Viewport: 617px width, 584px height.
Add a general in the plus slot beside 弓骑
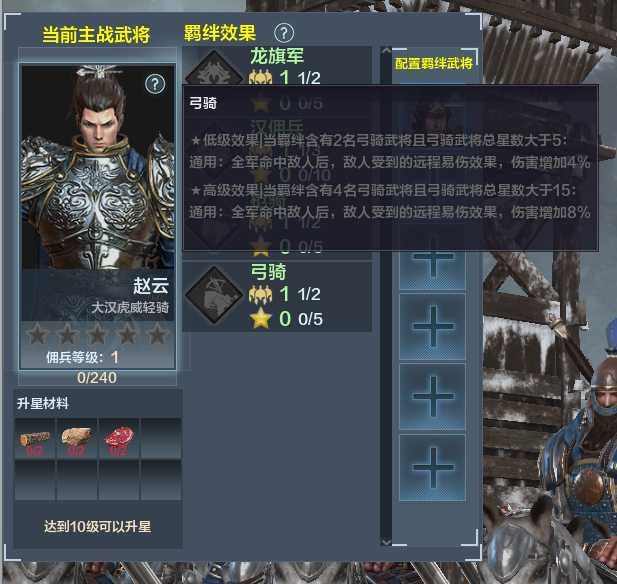coord(432,326)
